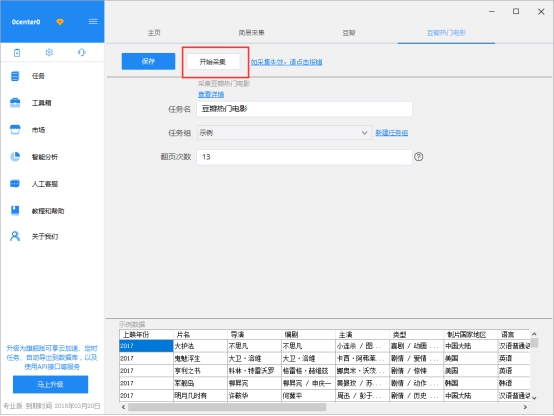The height and width of the screenshot is (416, 554).
Task: Click the question mark help icon beside 翻页次数
Action: point(419,157)
